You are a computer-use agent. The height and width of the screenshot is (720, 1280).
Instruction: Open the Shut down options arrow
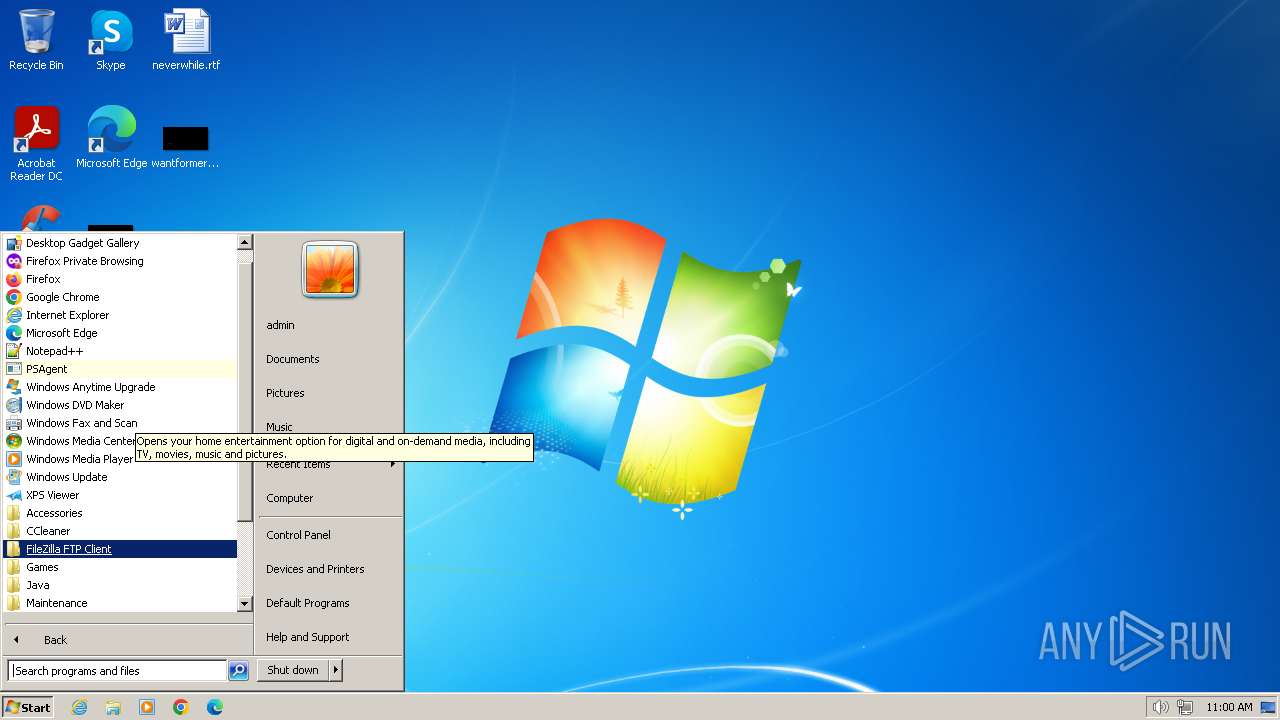click(336, 670)
